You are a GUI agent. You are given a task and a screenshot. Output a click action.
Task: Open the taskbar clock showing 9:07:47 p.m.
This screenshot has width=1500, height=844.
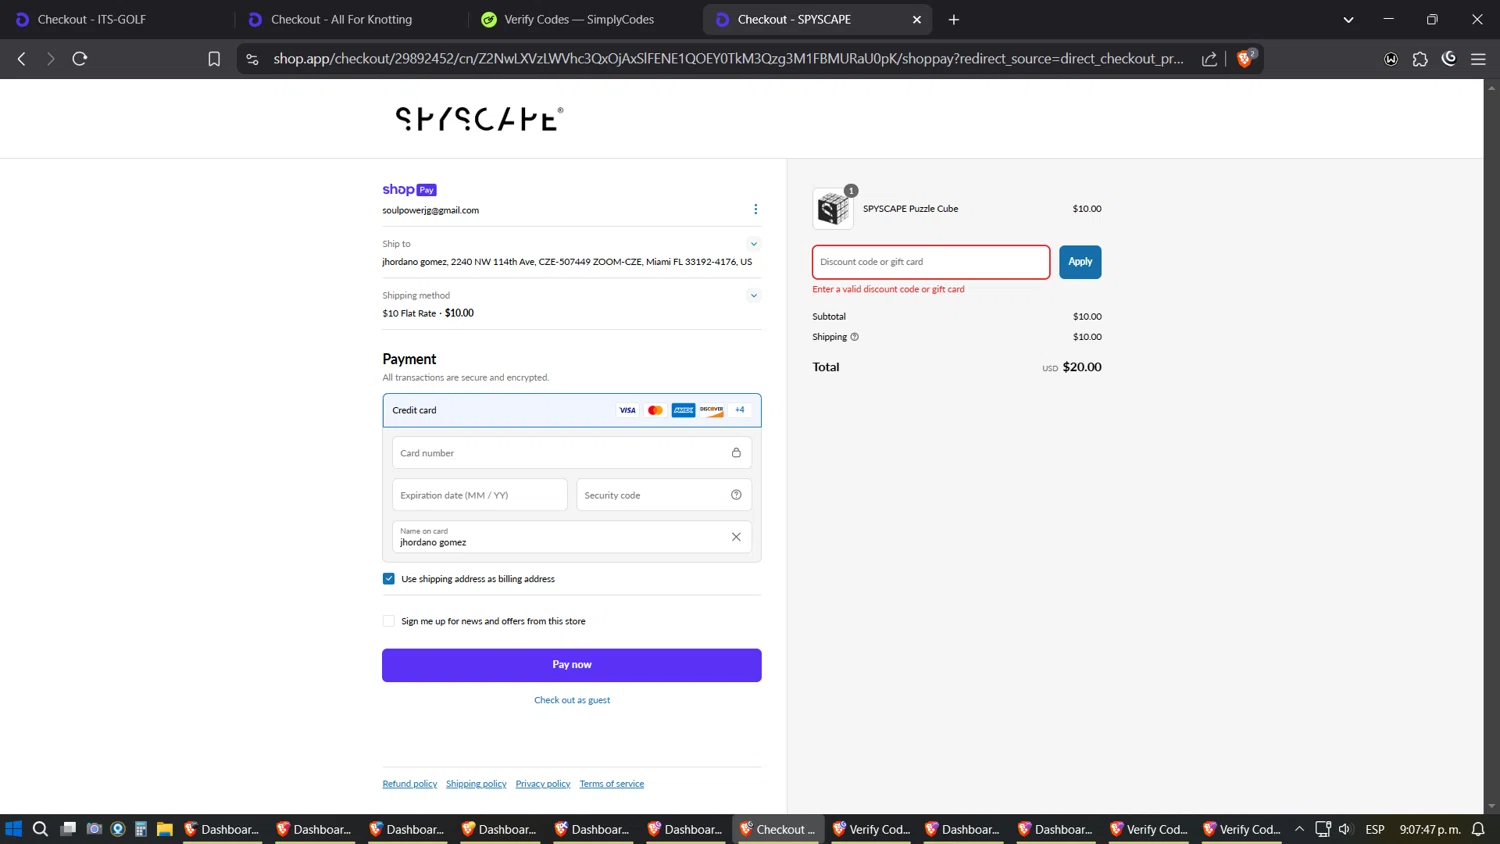[1430, 829]
